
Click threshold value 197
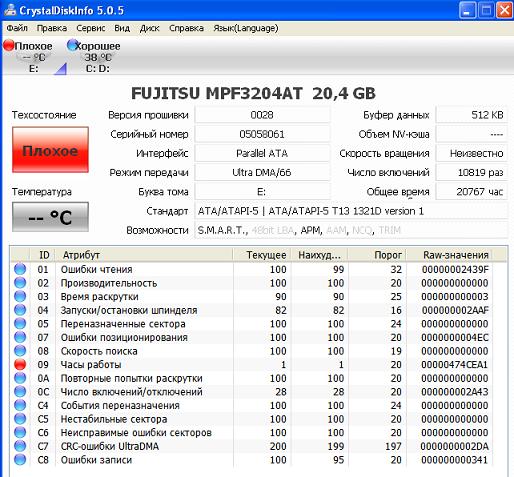click(393, 446)
